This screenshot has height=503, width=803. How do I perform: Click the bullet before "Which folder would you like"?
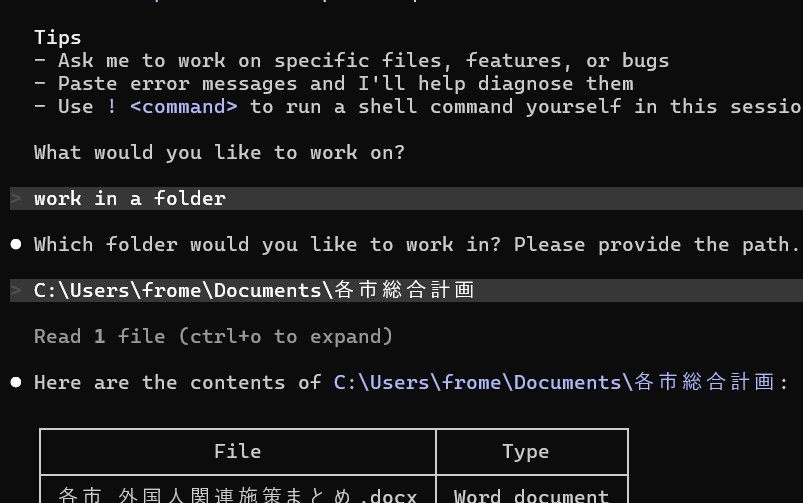point(16,244)
